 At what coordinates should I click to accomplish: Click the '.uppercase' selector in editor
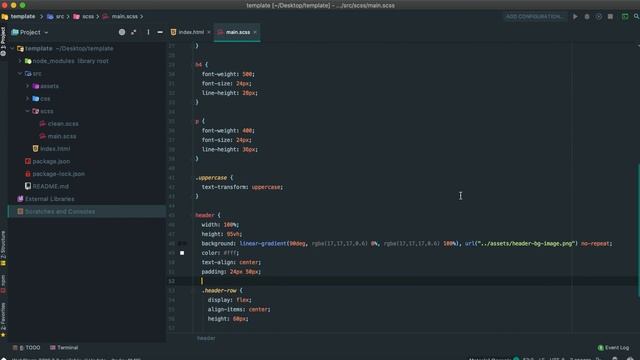click(x=211, y=178)
